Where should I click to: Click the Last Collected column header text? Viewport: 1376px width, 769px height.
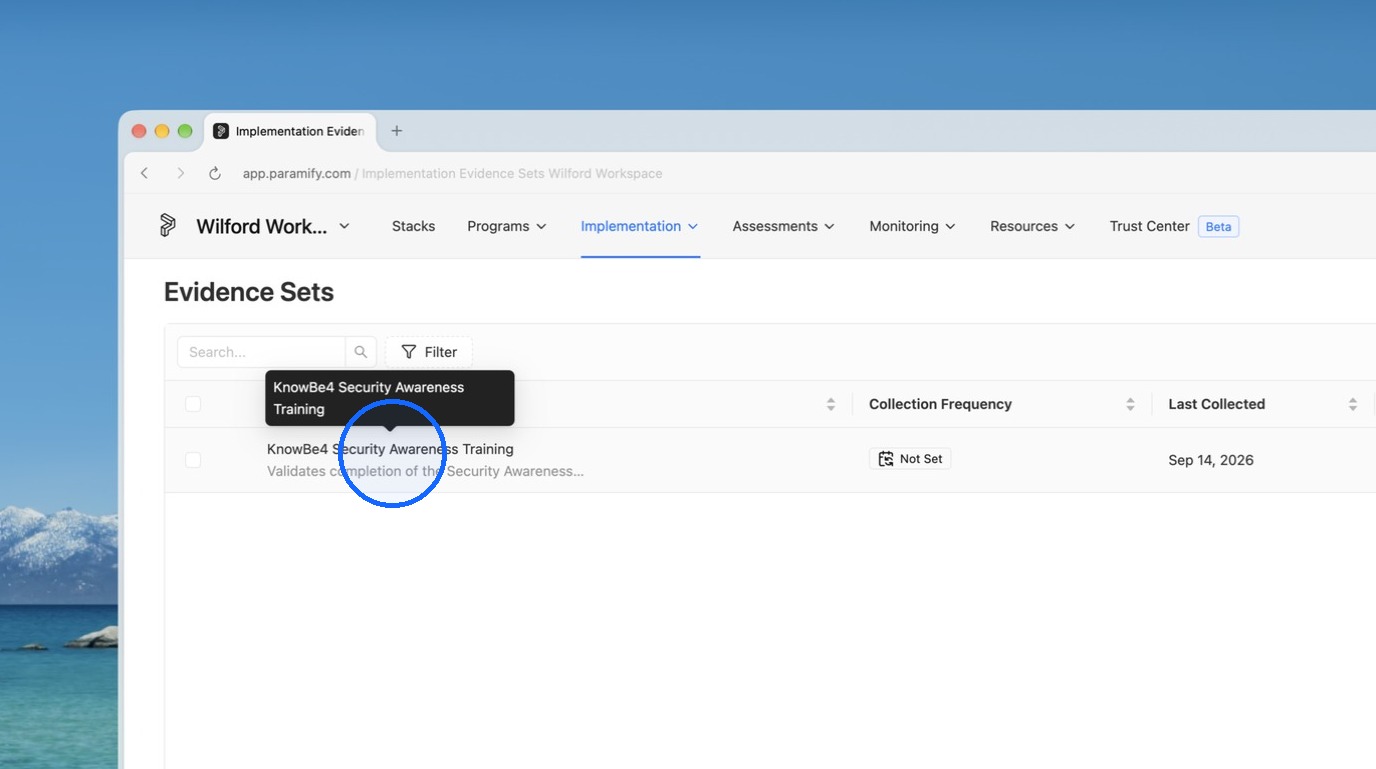click(x=1217, y=404)
